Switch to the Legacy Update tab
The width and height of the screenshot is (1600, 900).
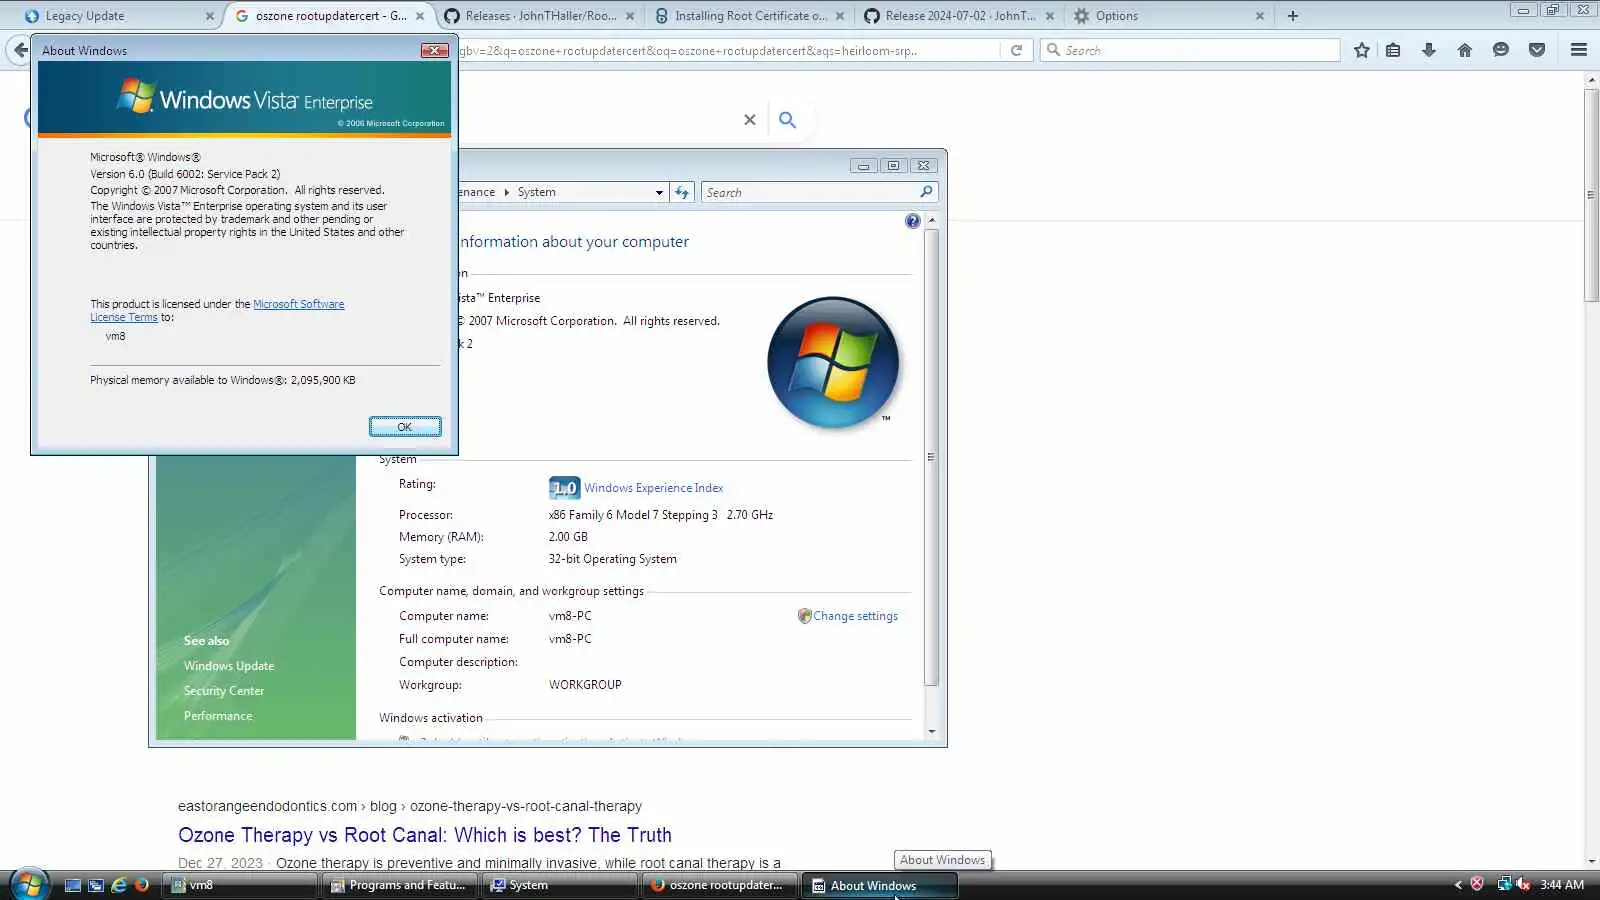(120, 16)
